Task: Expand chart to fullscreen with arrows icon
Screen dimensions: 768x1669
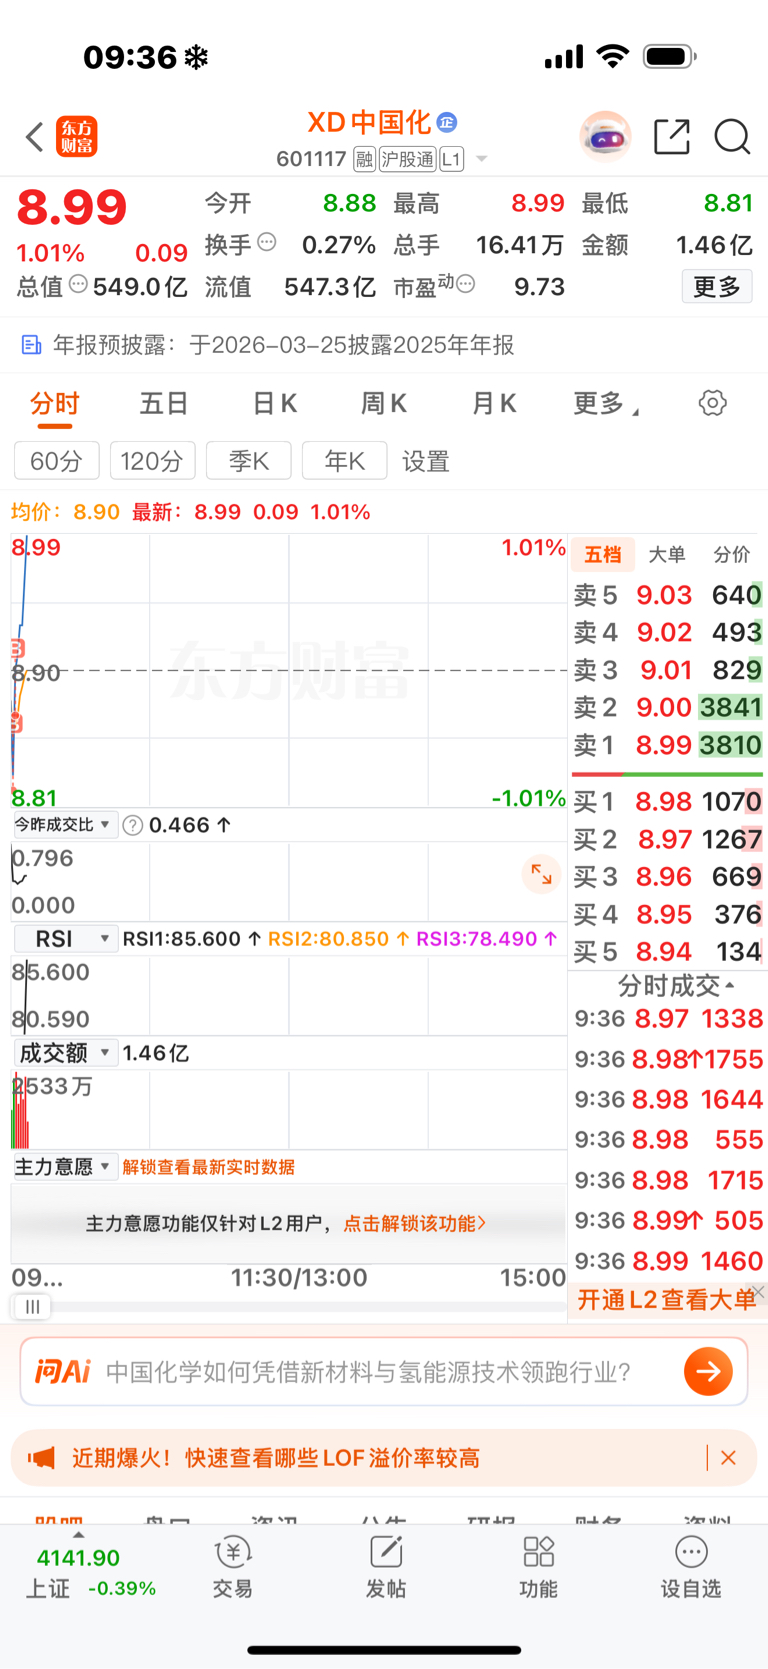Action: pos(541,874)
